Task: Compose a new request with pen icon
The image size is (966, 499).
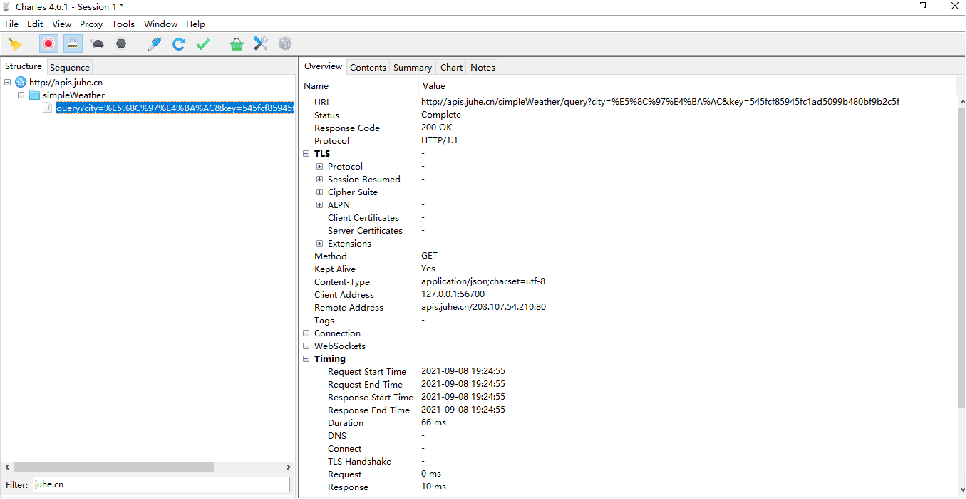Action: point(155,44)
